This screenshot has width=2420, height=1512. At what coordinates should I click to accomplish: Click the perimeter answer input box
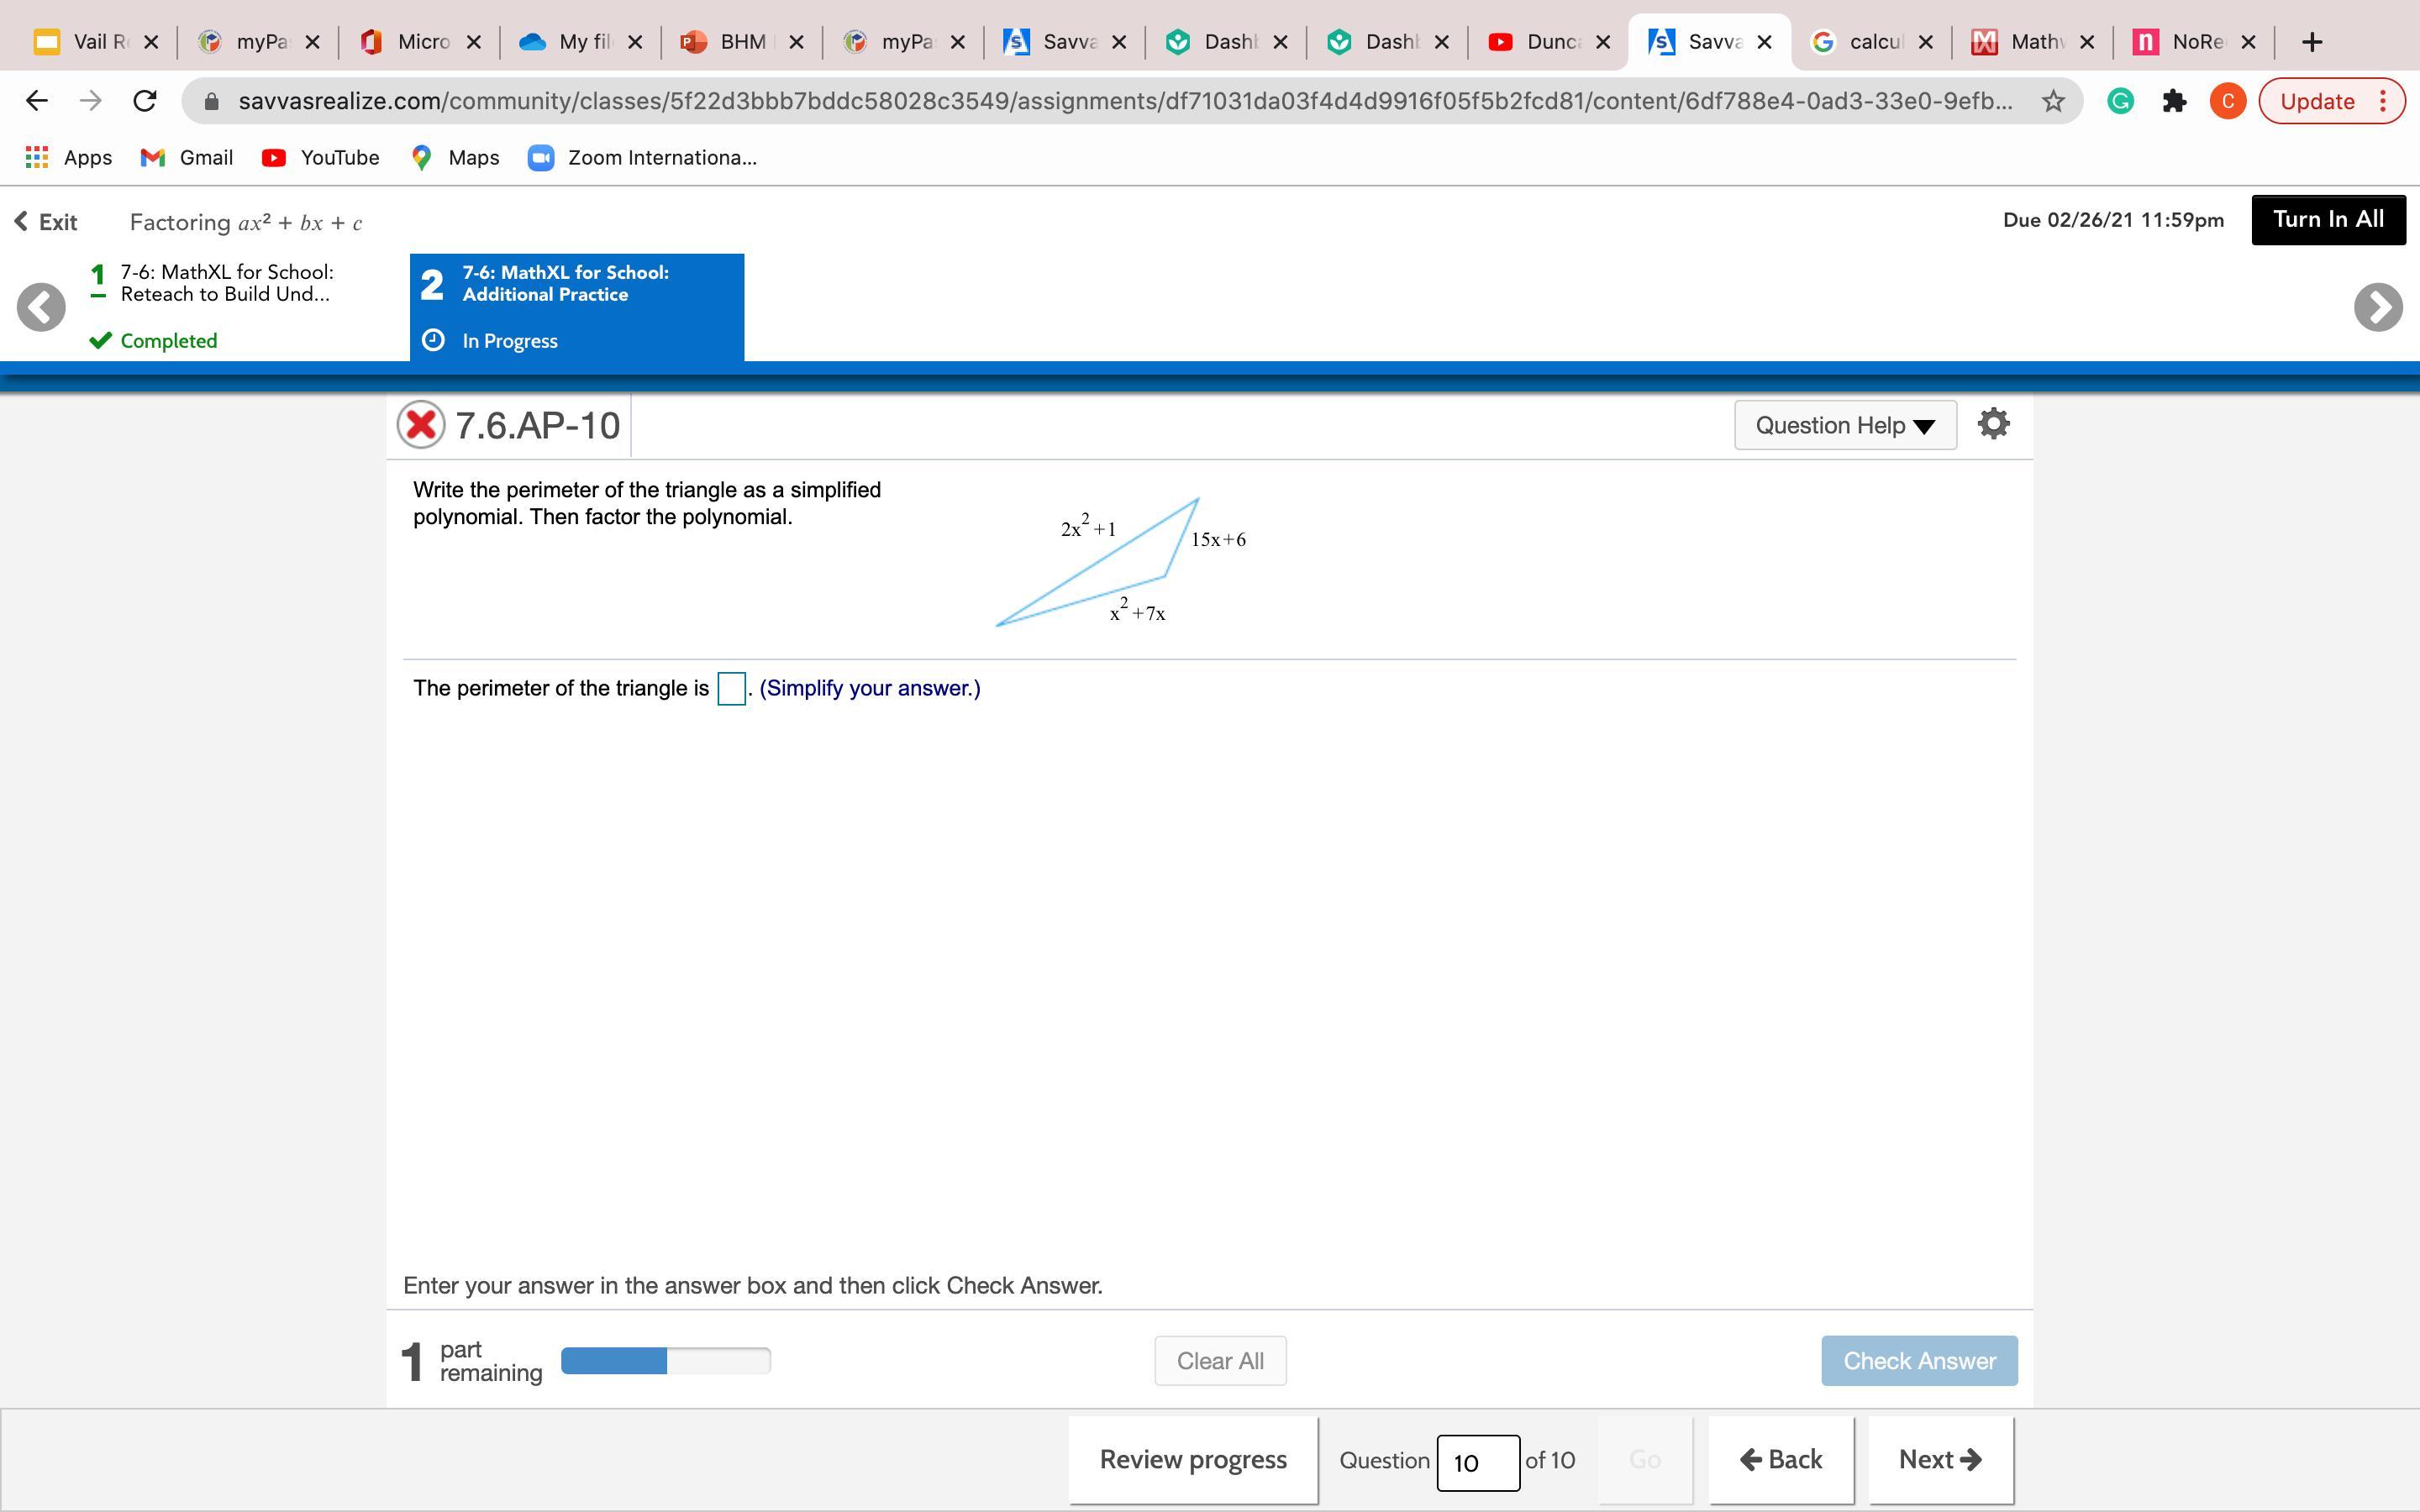coord(731,688)
